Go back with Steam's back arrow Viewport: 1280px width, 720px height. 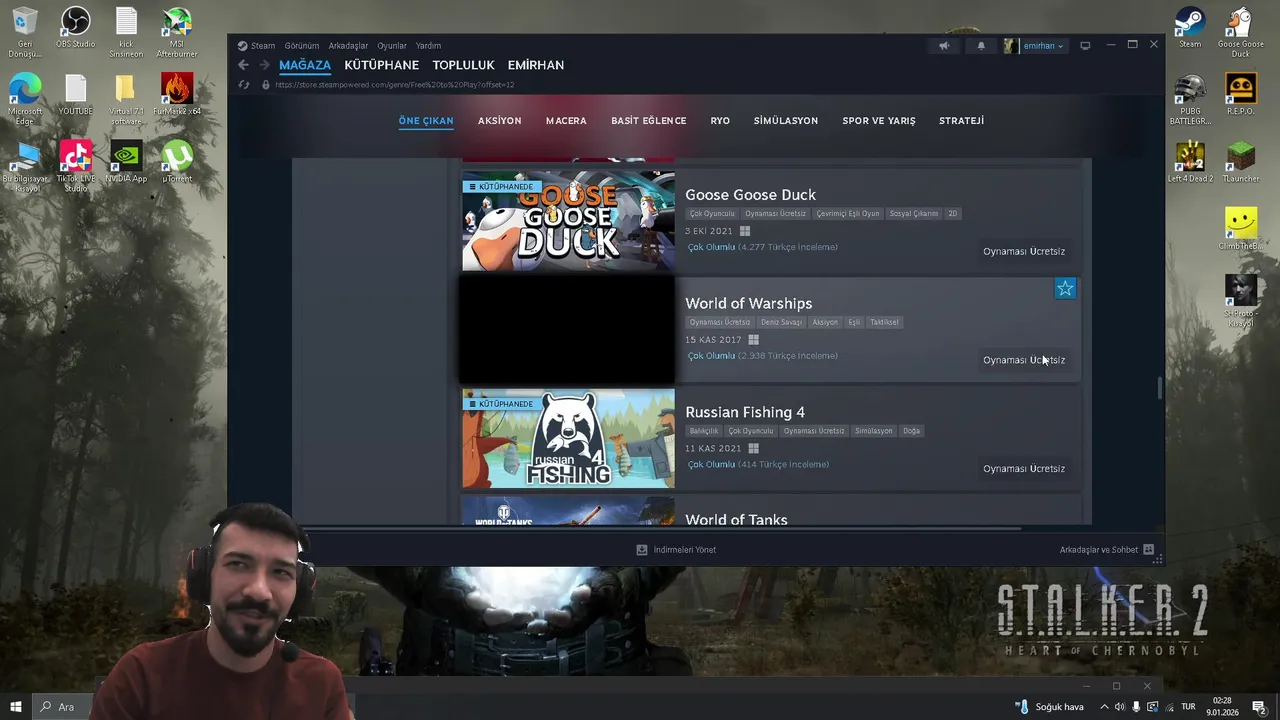point(243,65)
